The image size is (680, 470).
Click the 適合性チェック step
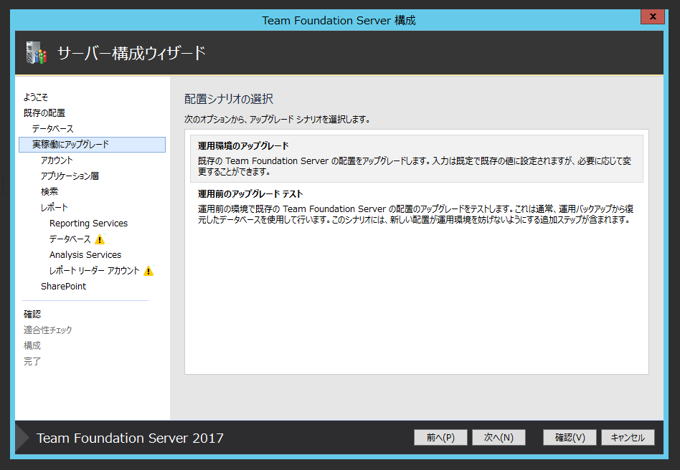click(x=48, y=330)
